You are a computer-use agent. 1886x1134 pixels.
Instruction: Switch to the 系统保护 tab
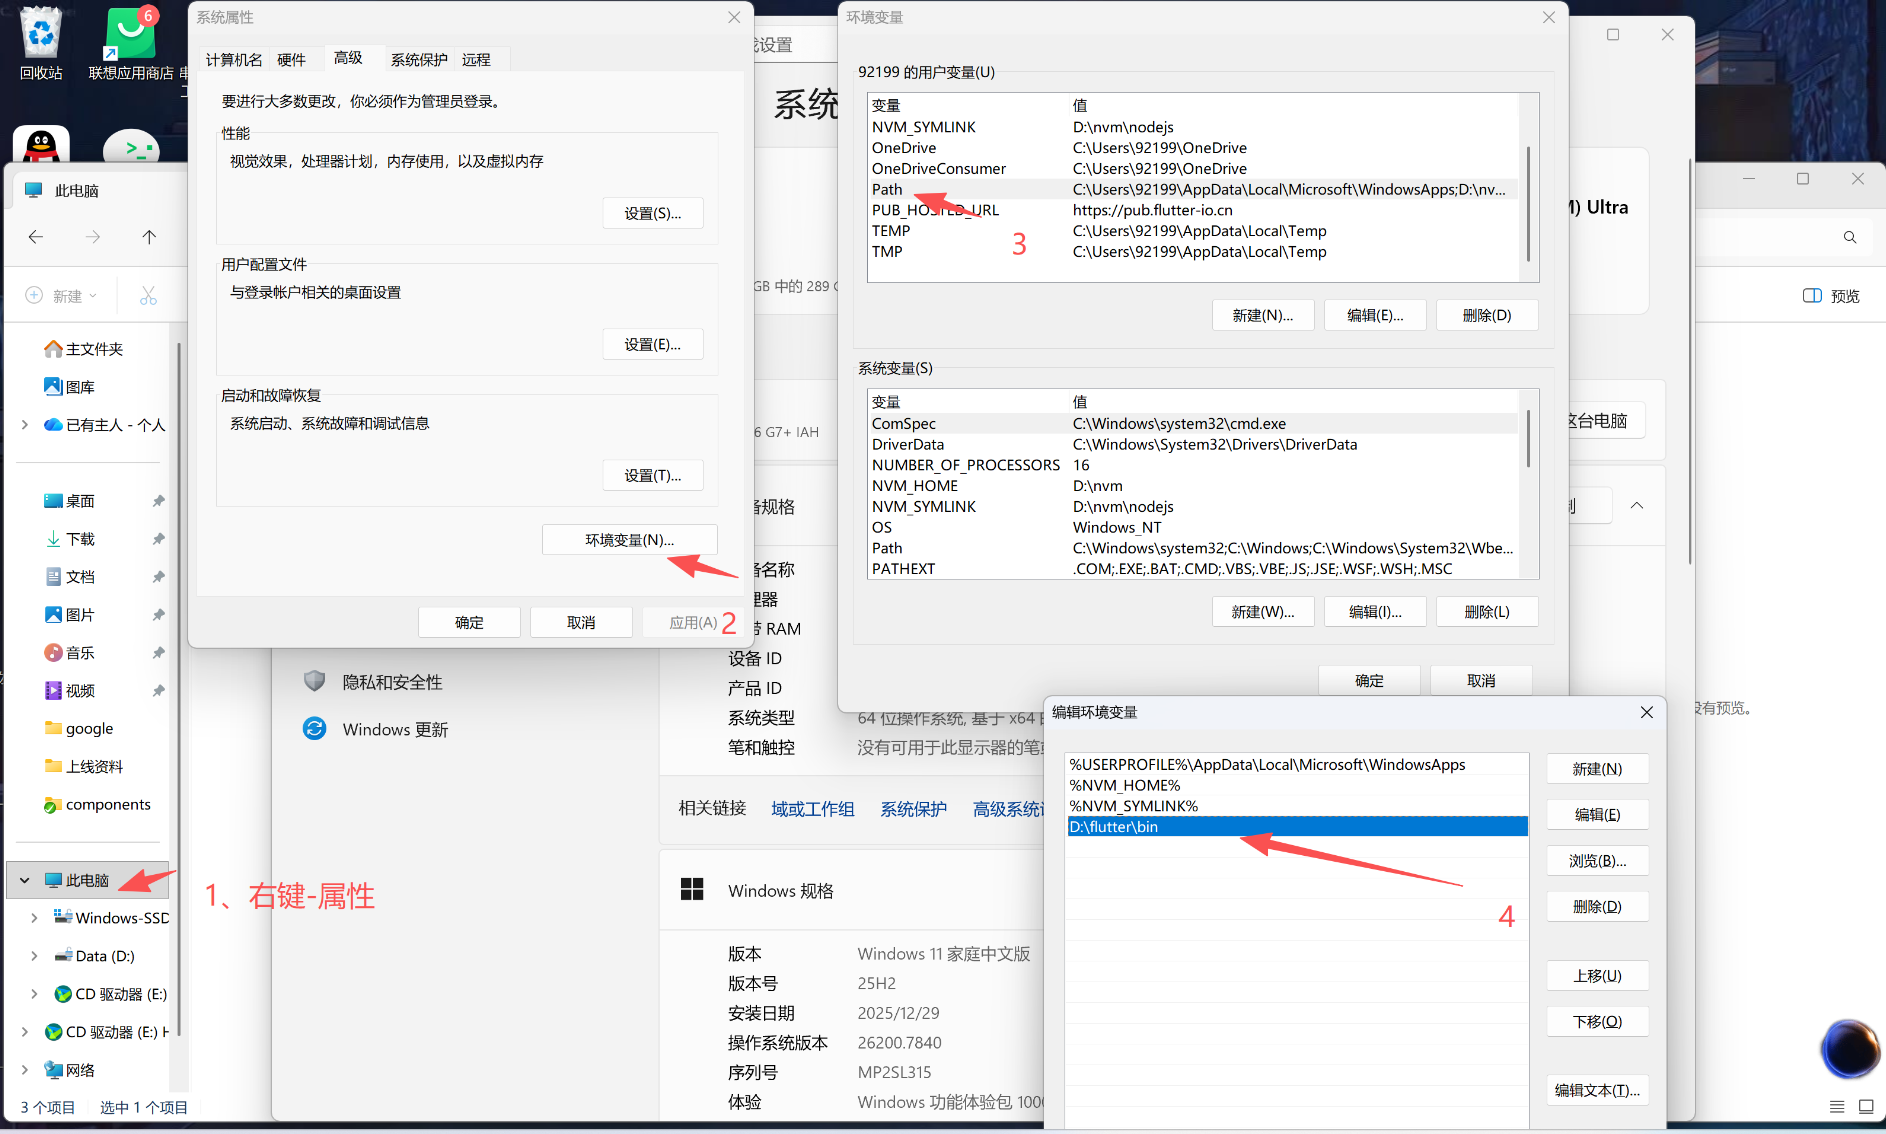(x=419, y=60)
